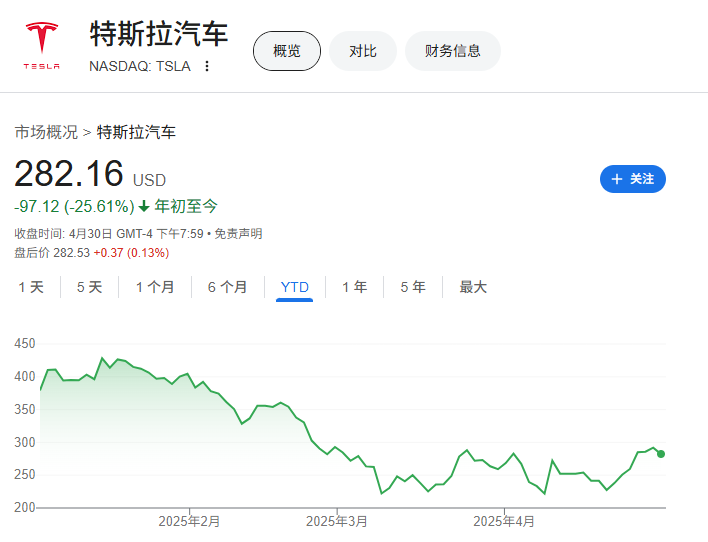Click the 282.16 current price
Image resolution: width=708 pixels, height=542 pixels.
pos(69,173)
